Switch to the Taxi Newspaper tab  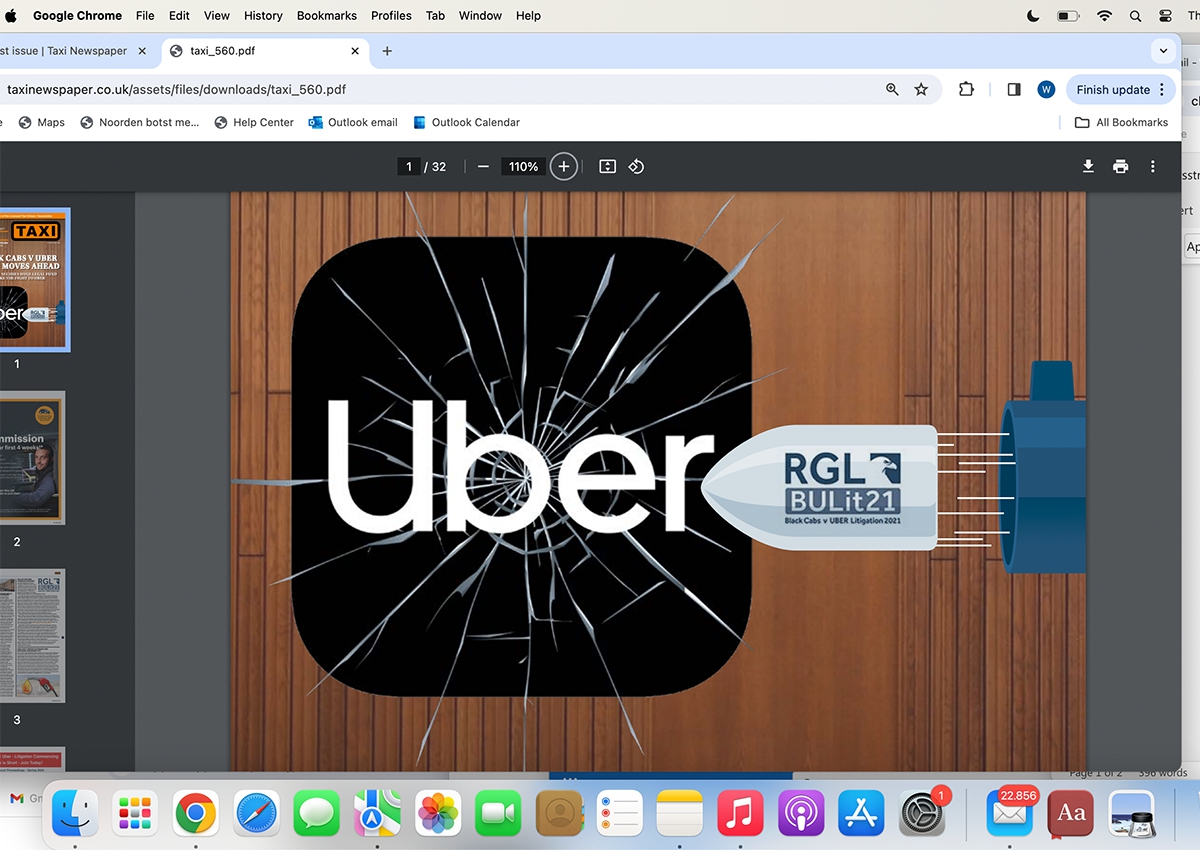[65, 51]
